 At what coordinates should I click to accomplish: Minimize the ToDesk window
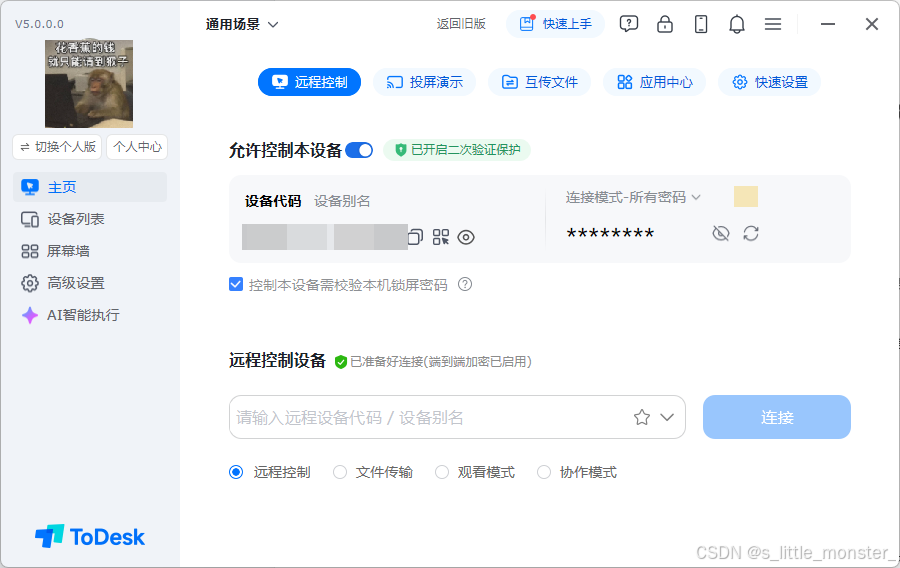(x=828, y=24)
